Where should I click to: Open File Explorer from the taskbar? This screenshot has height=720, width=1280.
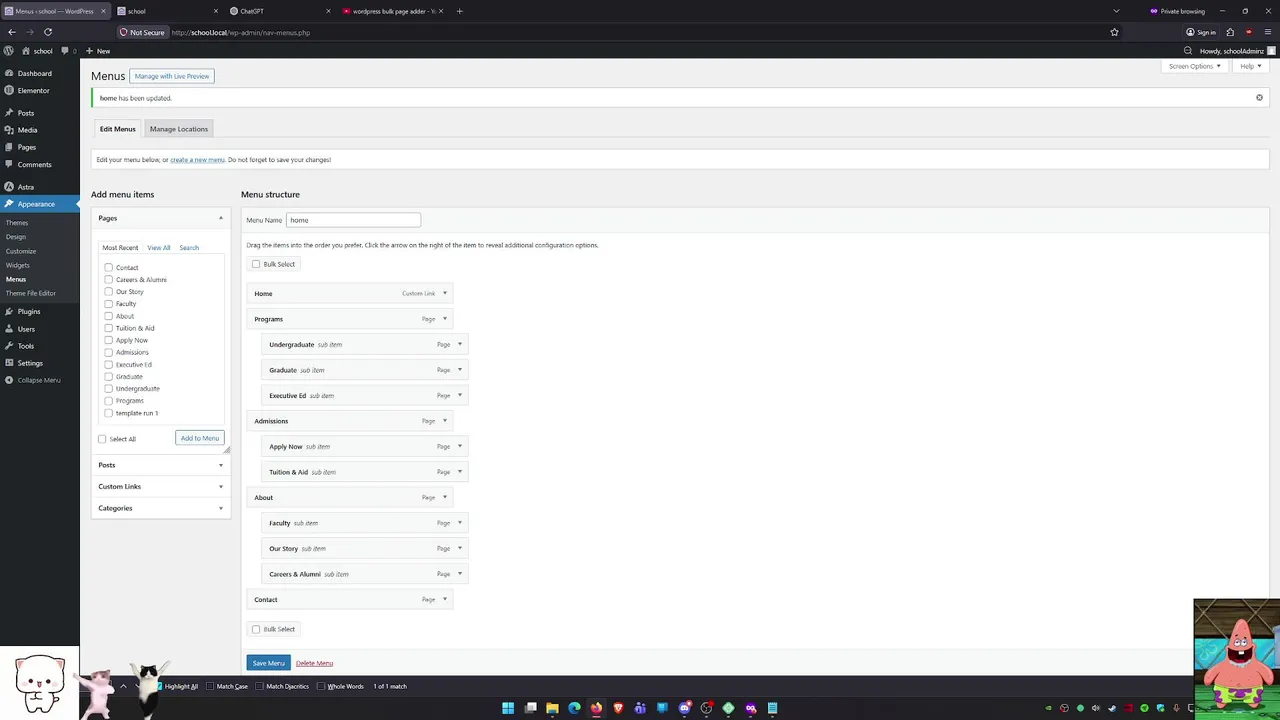[x=552, y=708]
